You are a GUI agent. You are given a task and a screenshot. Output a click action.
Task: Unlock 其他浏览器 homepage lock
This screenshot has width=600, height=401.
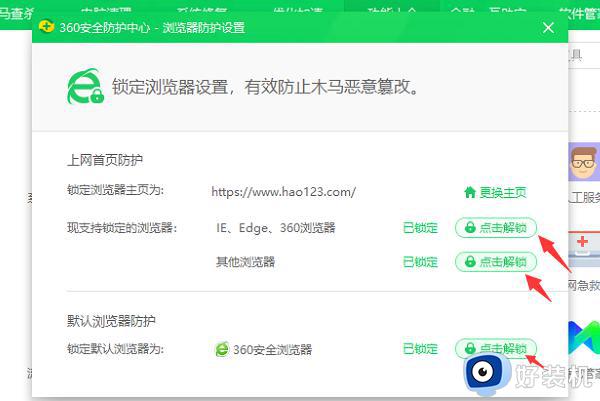[496, 262]
